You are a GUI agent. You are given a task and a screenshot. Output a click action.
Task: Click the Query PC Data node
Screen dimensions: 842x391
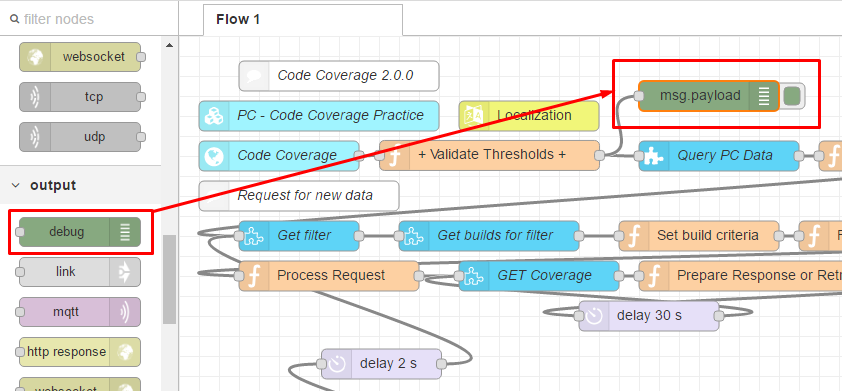(719, 156)
